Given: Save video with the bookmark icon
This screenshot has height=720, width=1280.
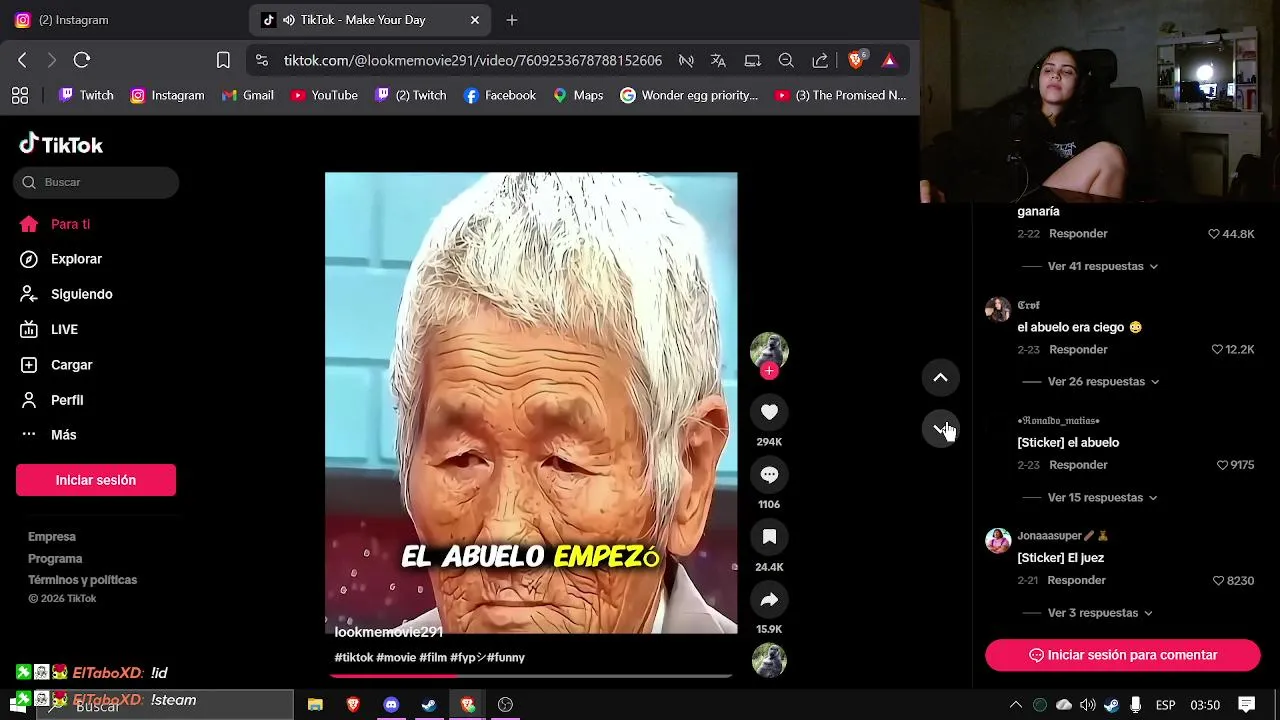Looking at the screenshot, I should [x=769, y=537].
